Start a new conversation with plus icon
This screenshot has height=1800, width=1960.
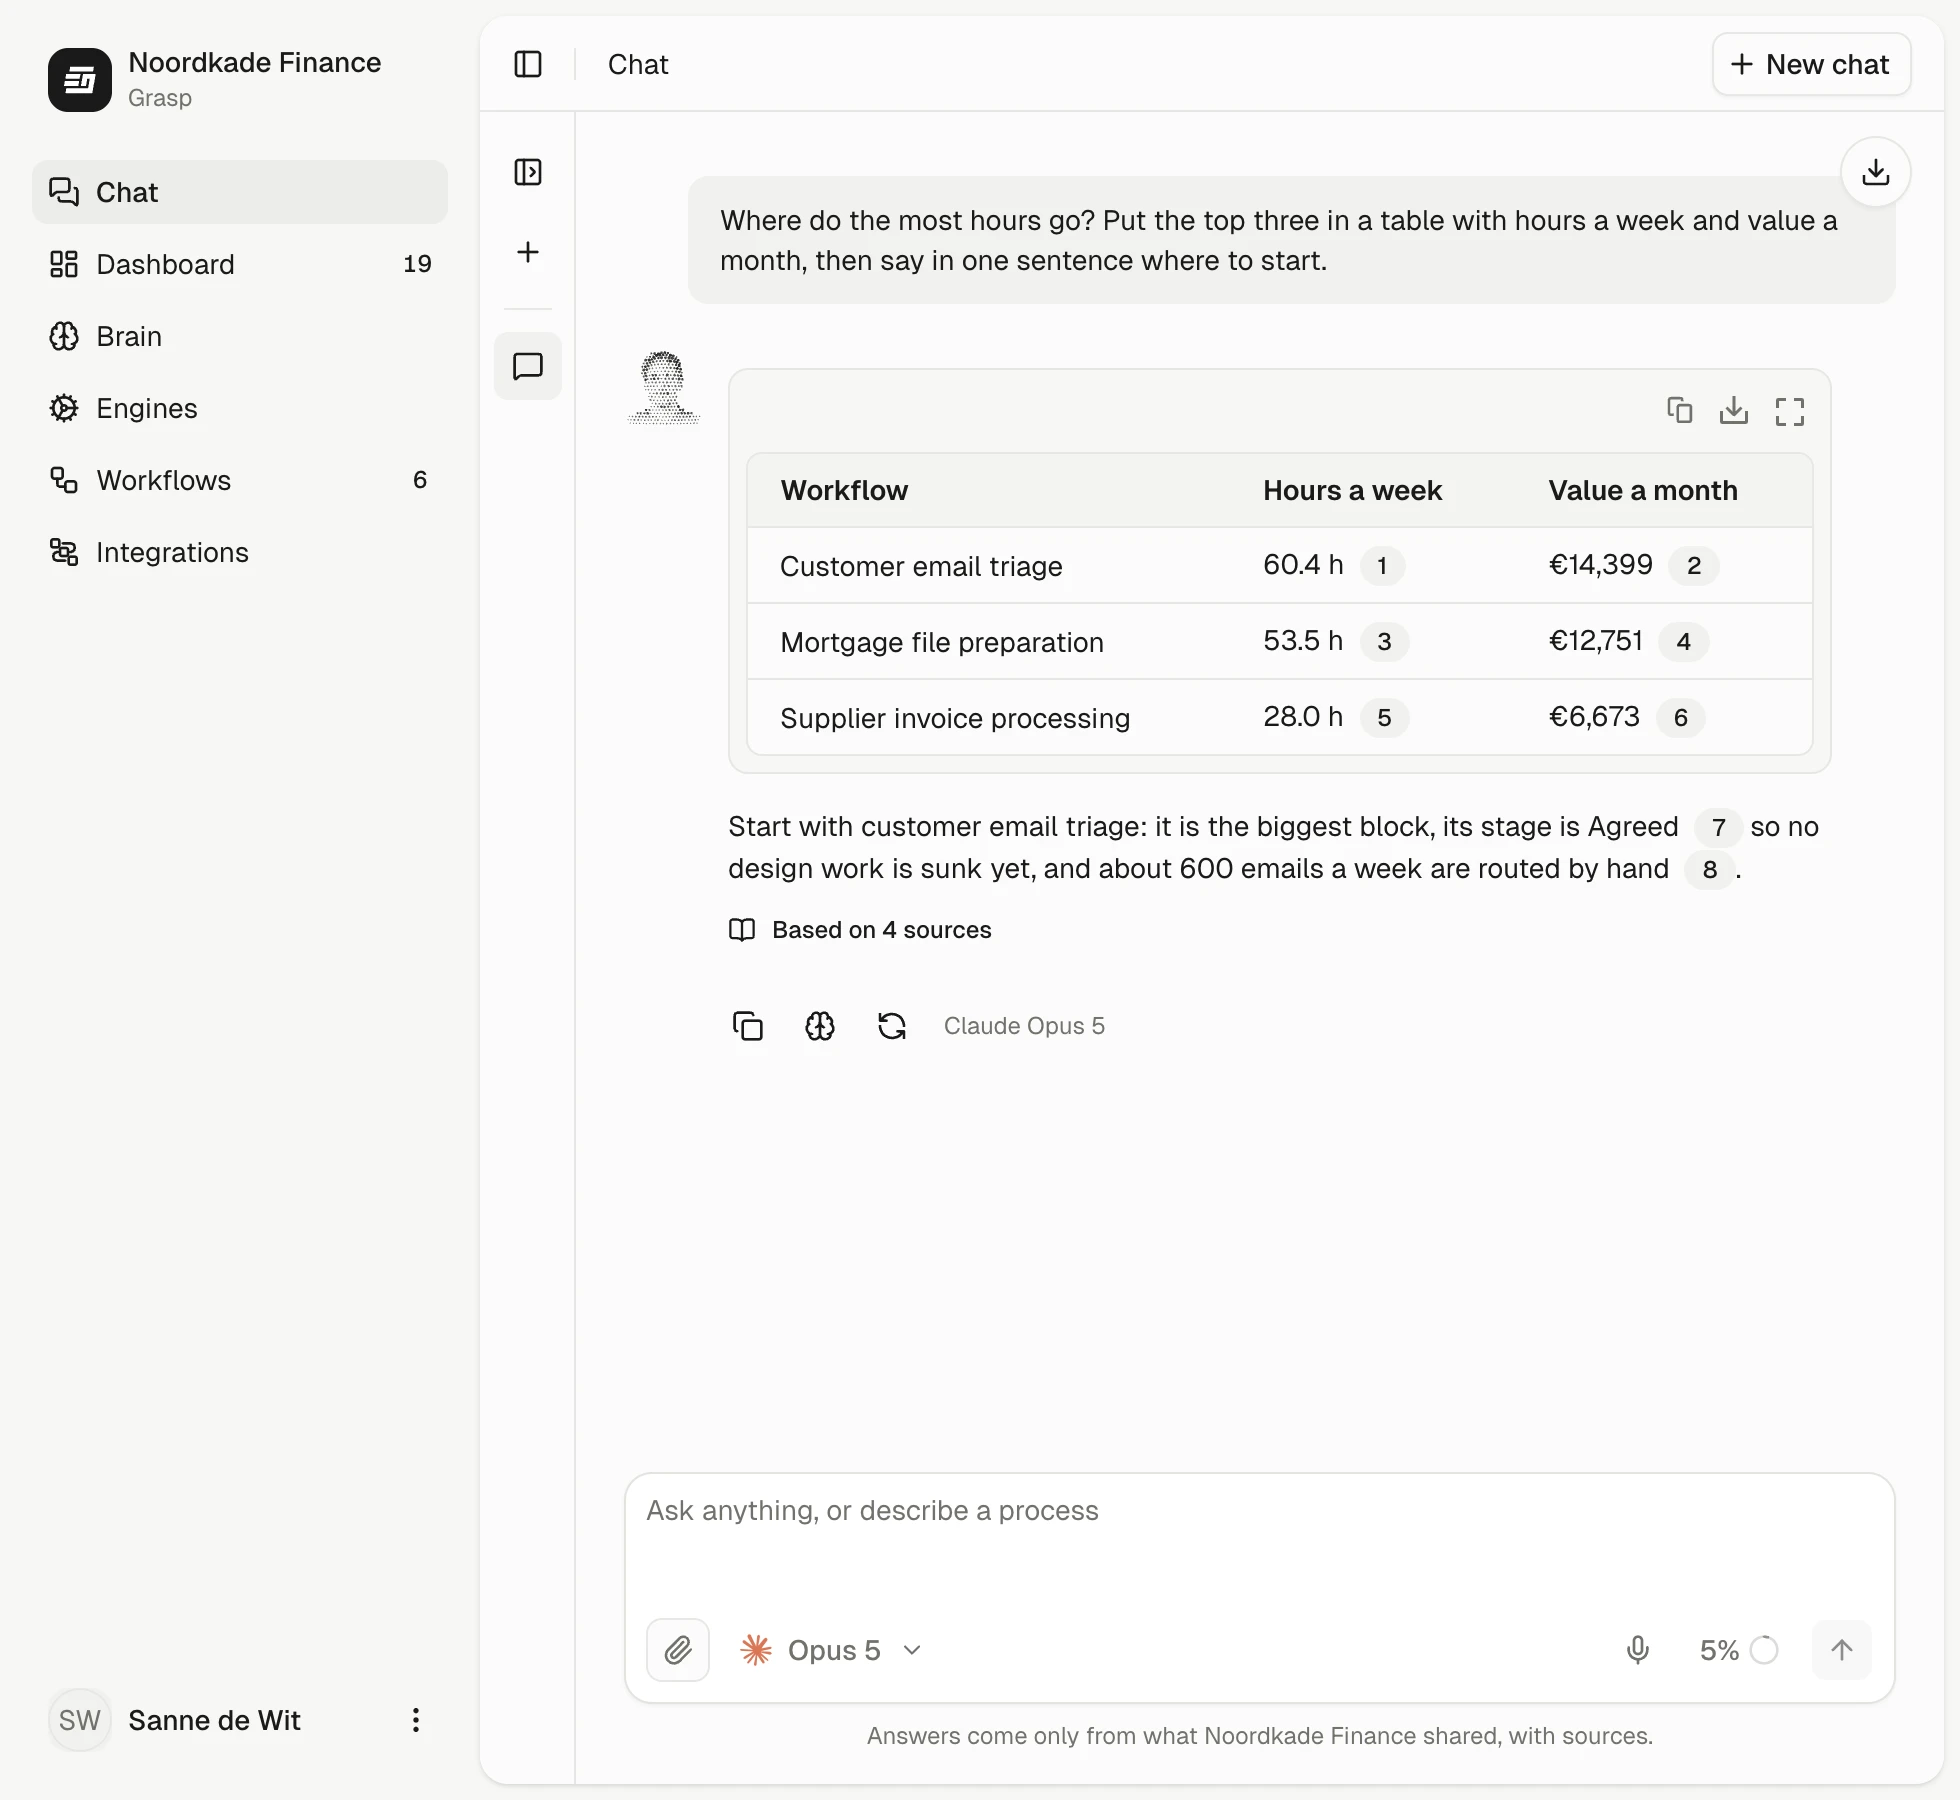528,252
